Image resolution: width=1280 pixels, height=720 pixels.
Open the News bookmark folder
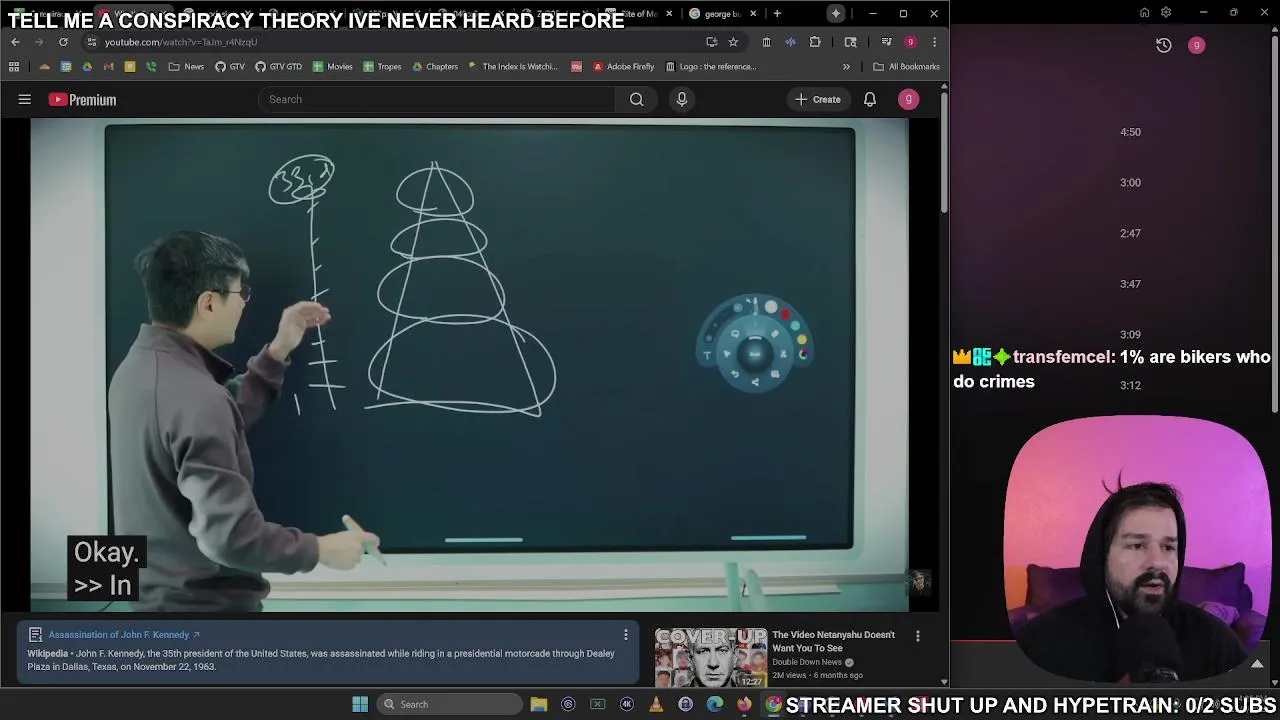tap(186, 67)
